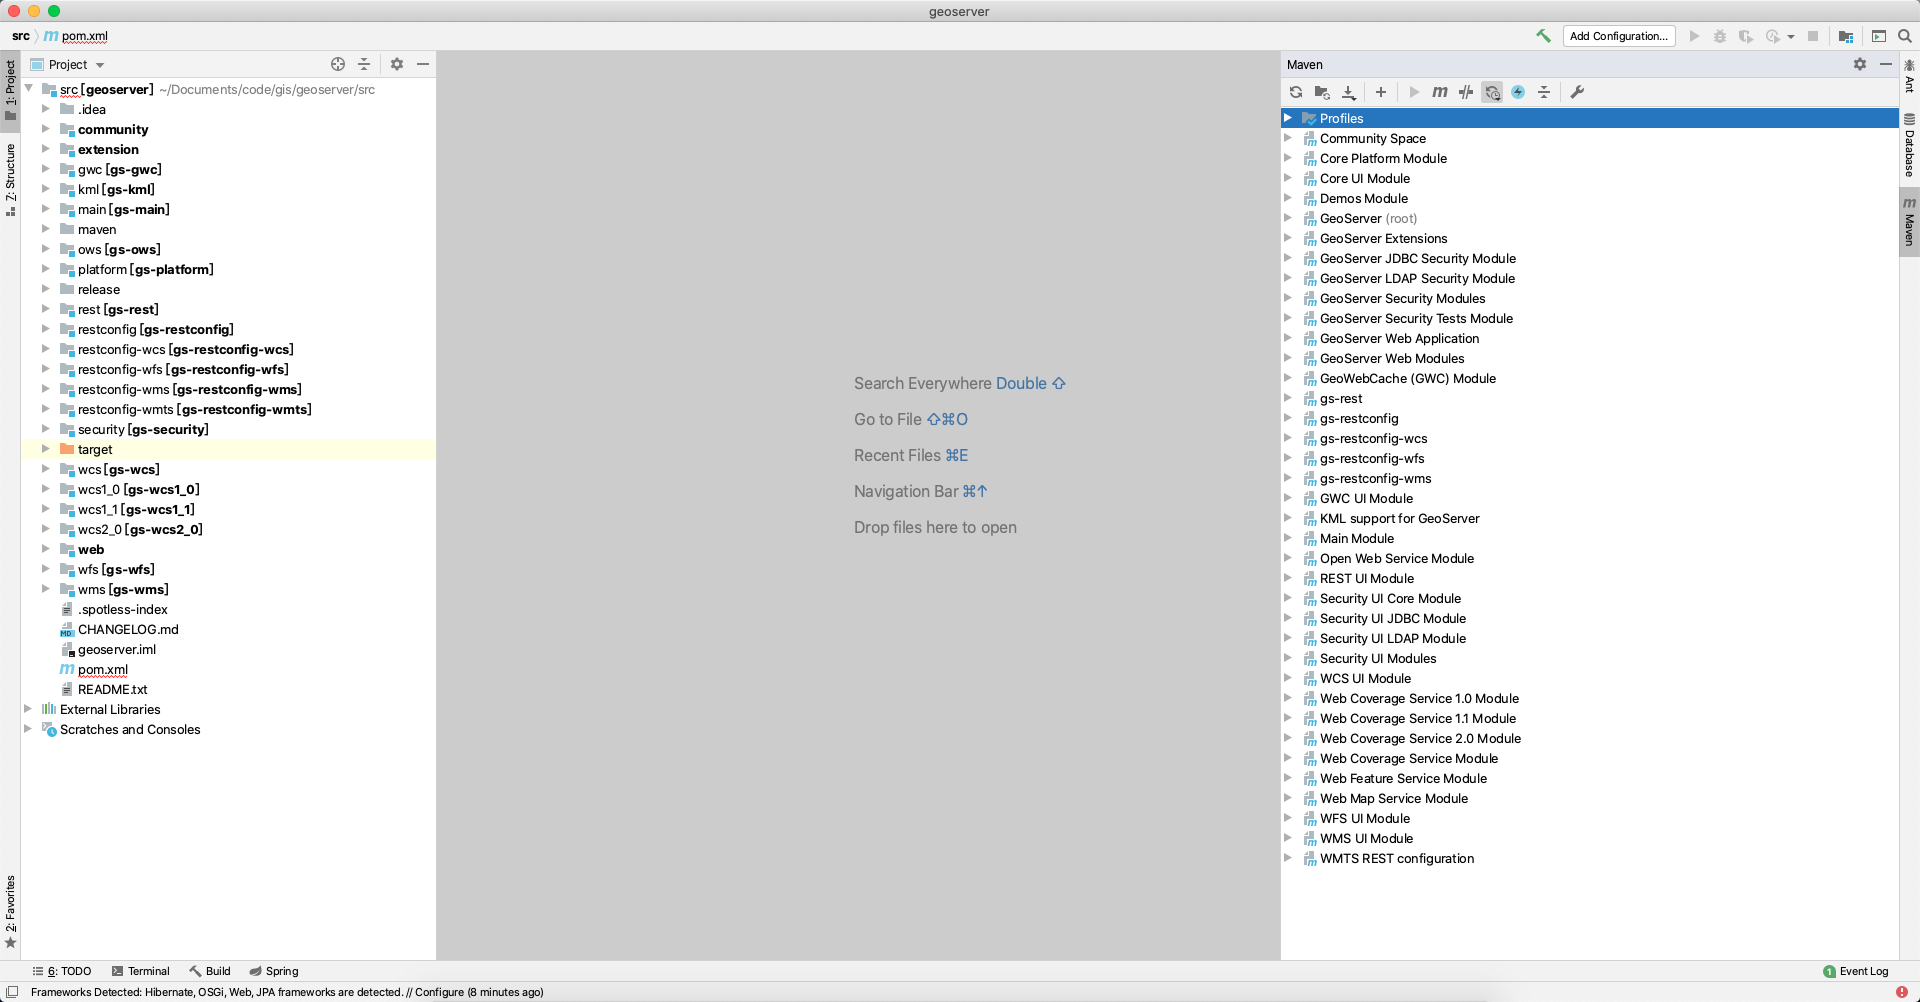This screenshot has width=1920, height=1002.
Task: Click Add Maven Projects plus icon
Action: pos(1381,92)
